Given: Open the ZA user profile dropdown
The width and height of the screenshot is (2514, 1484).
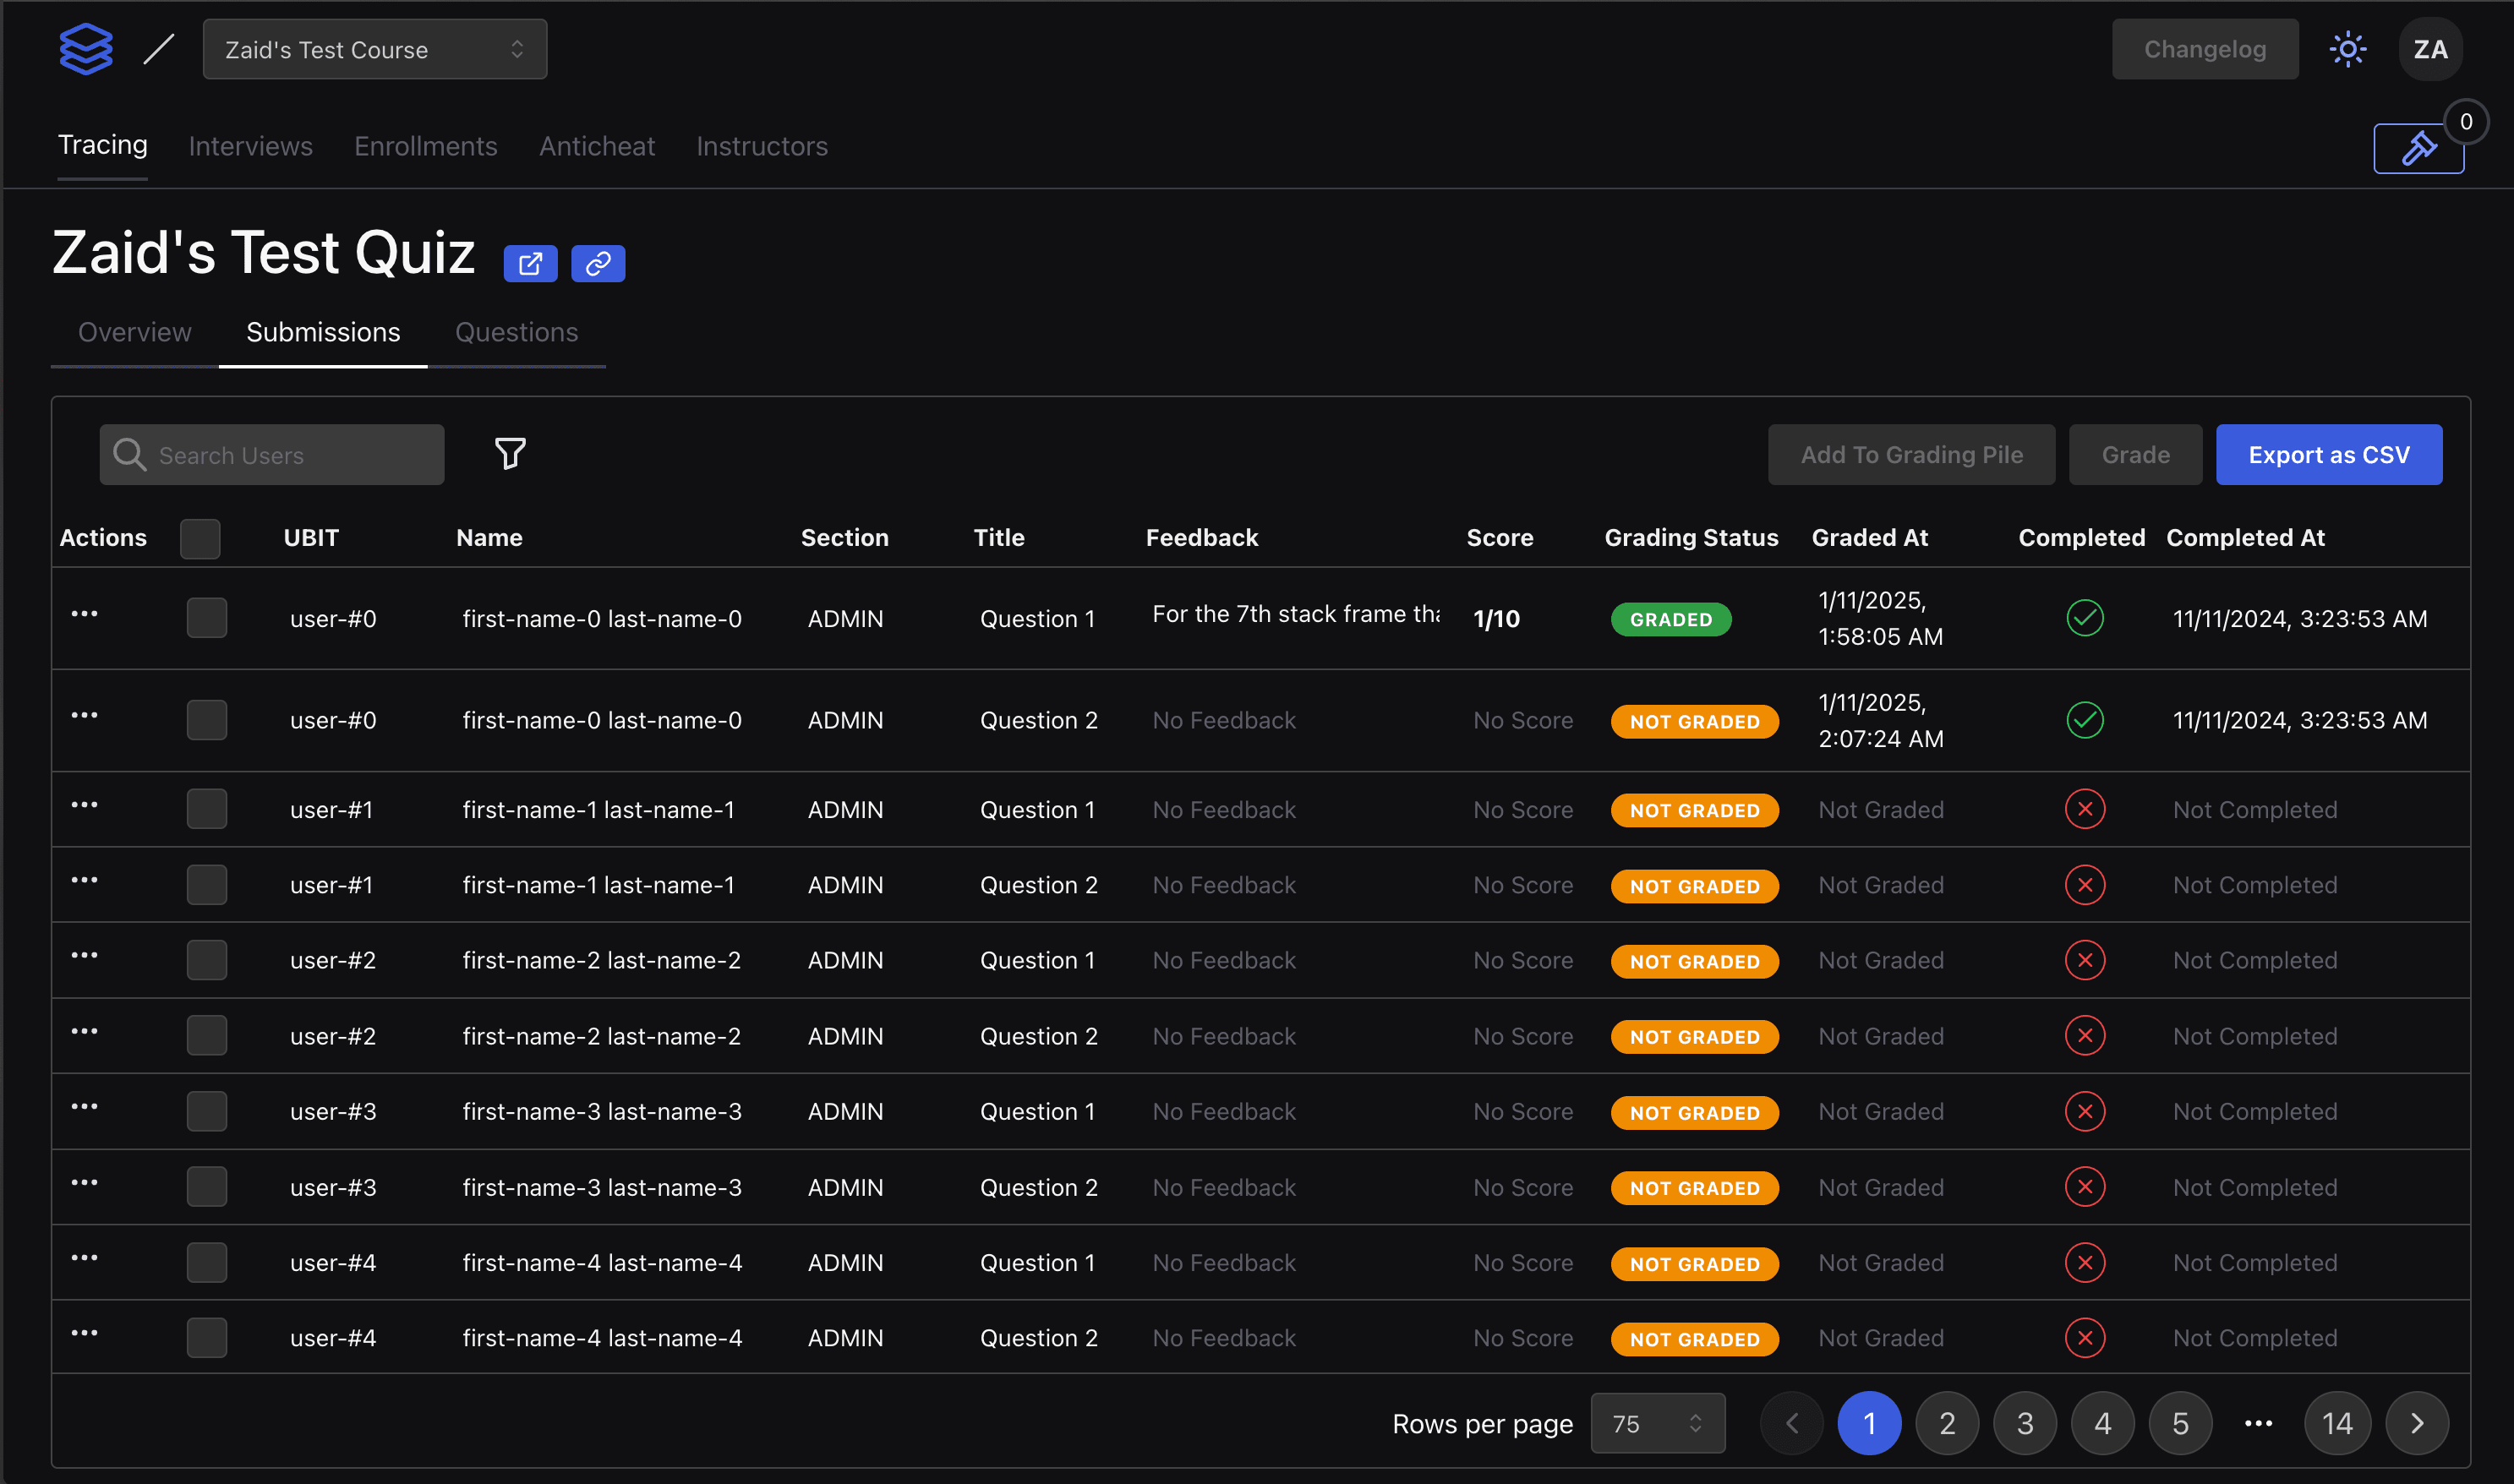Looking at the screenshot, I should click(x=2429, y=47).
